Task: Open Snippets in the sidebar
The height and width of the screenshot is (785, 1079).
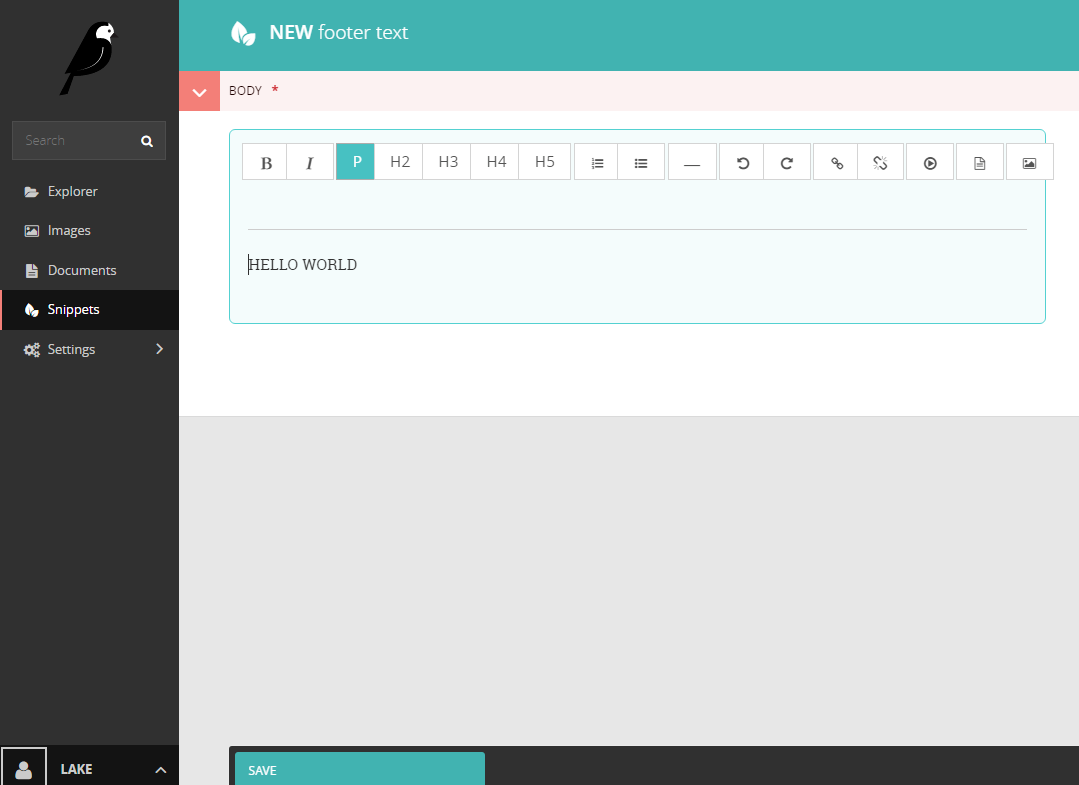Action: click(89, 310)
